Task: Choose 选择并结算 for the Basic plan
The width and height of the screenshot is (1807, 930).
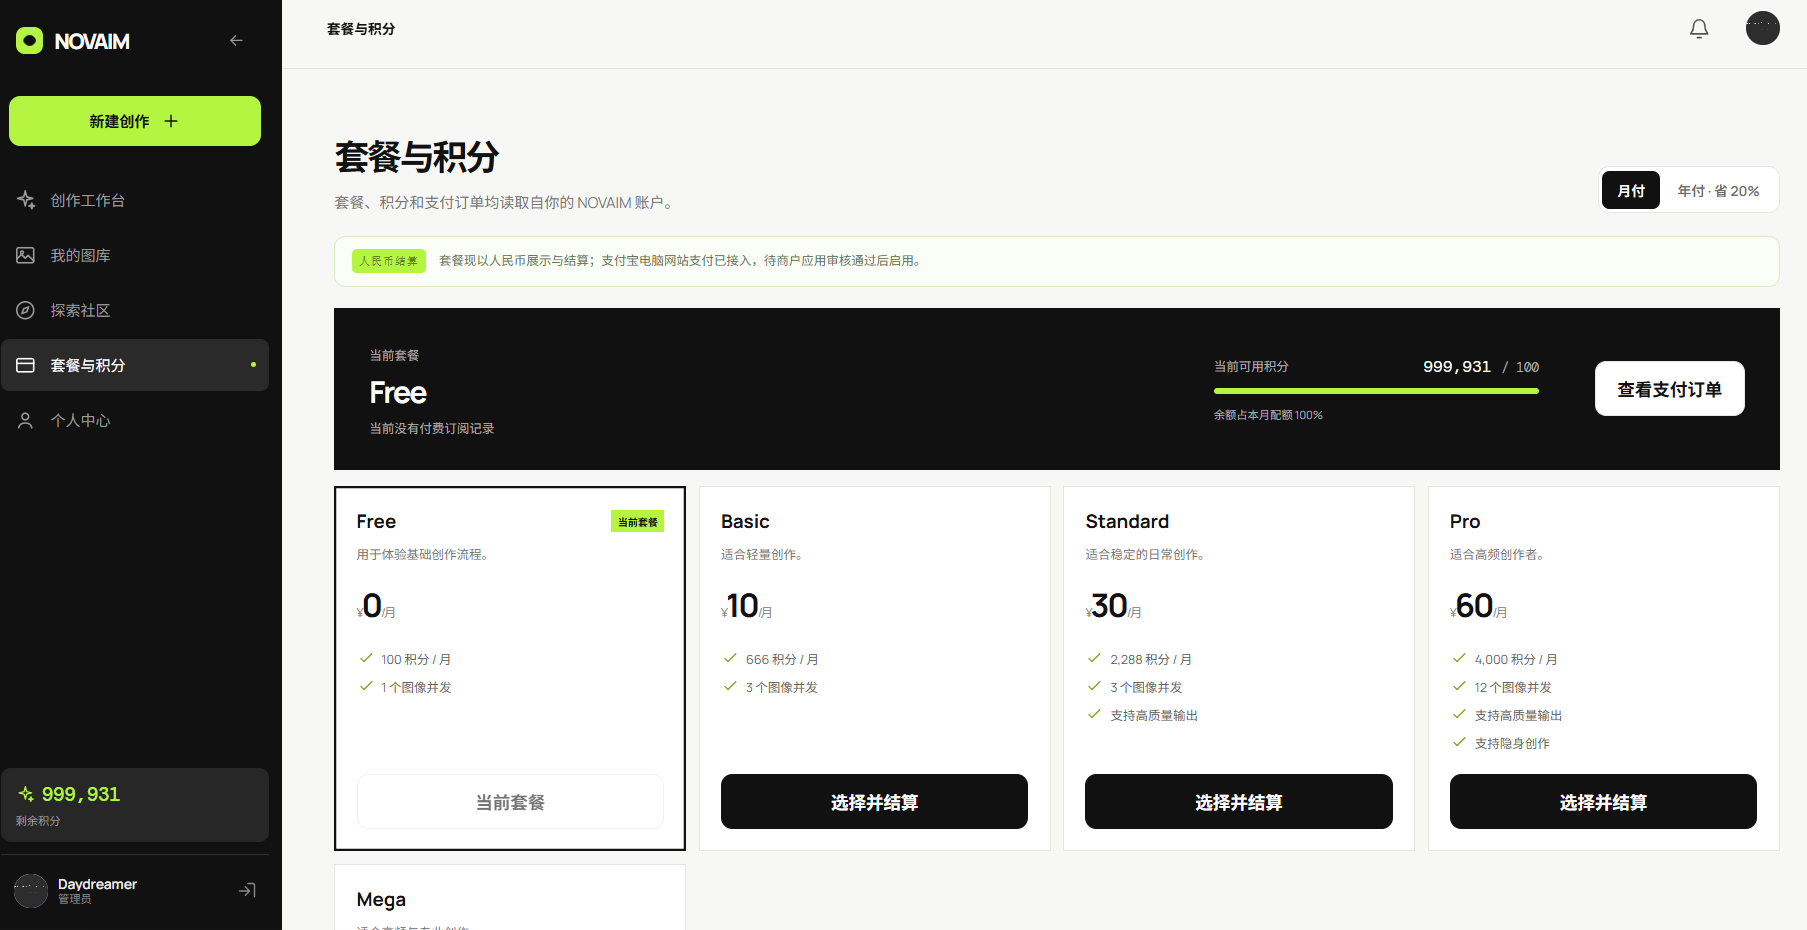Action: tap(874, 802)
